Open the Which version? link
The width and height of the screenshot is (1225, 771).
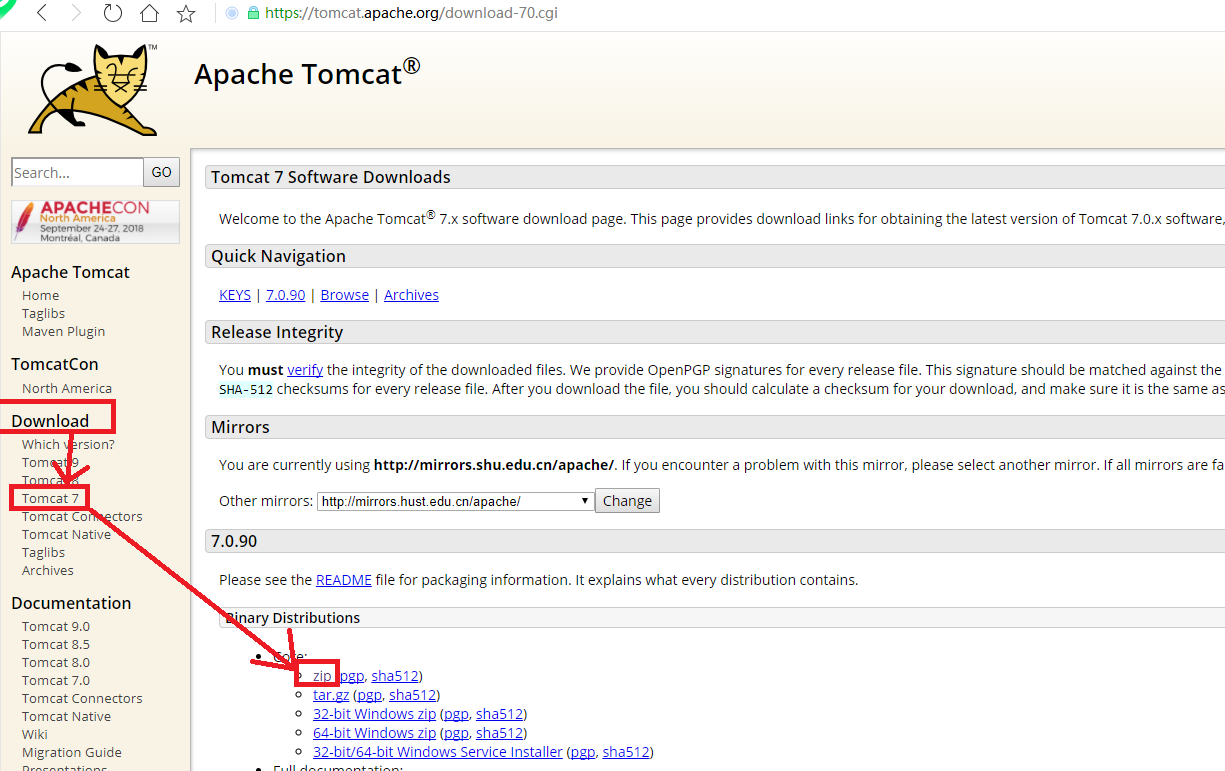click(69, 444)
